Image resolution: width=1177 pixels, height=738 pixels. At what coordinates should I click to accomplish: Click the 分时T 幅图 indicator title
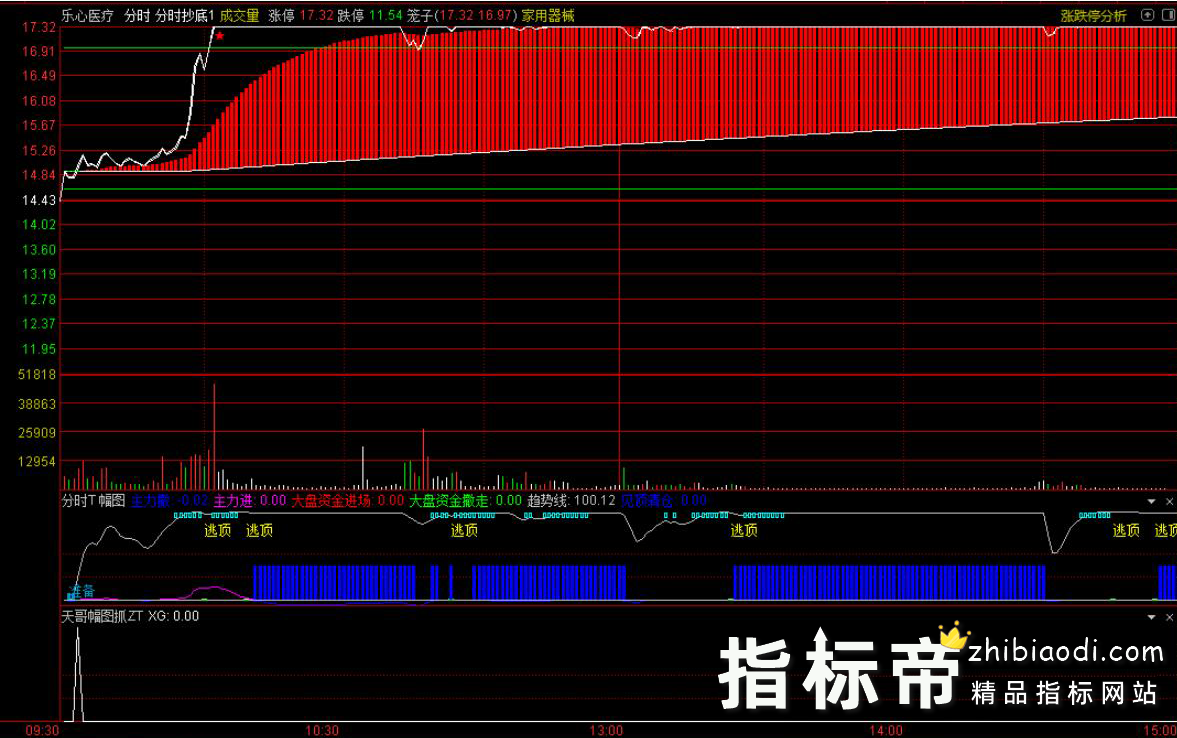93,501
